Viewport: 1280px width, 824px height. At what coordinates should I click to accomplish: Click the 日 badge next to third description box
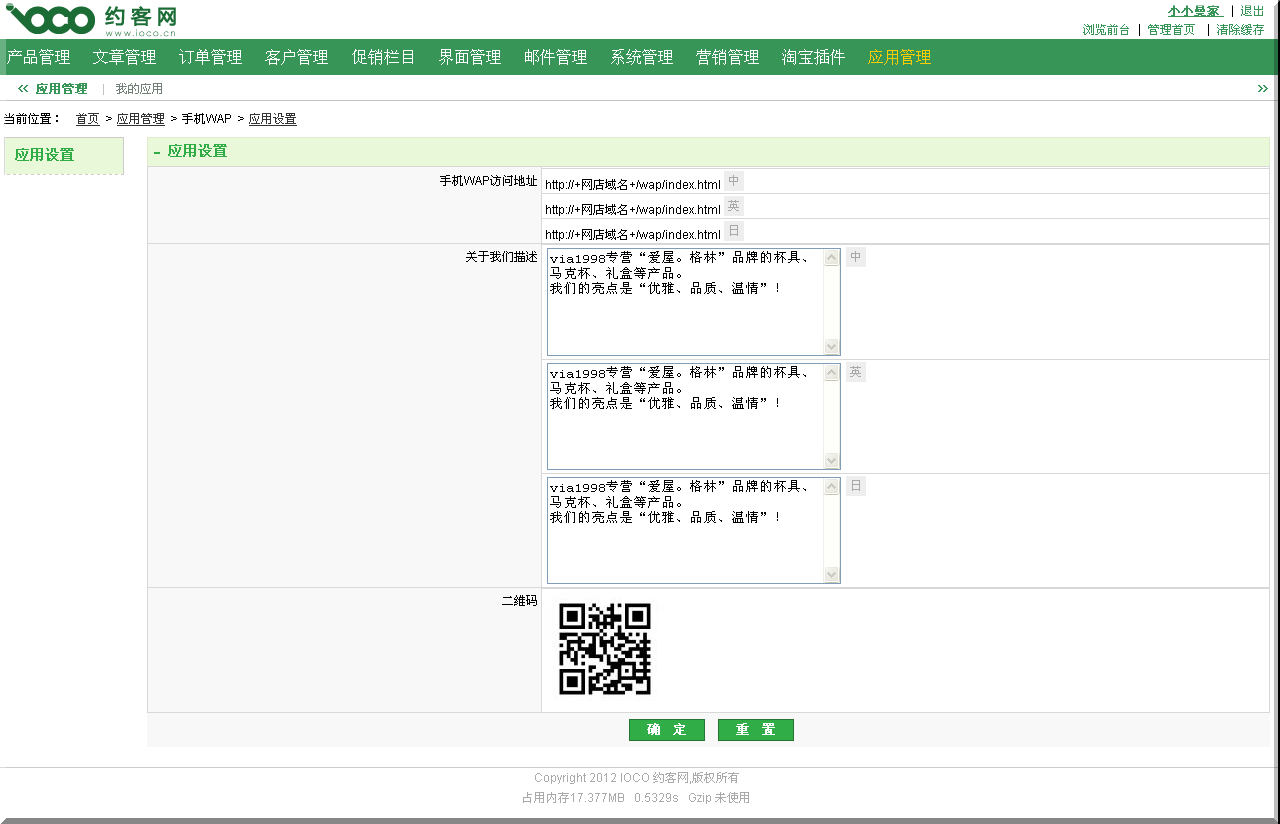(856, 486)
